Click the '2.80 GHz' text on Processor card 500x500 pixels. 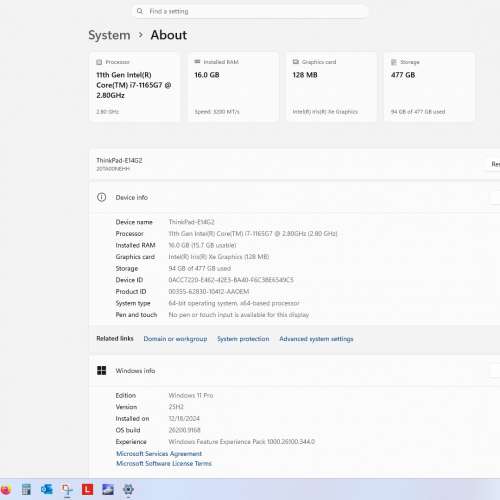(107, 112)
